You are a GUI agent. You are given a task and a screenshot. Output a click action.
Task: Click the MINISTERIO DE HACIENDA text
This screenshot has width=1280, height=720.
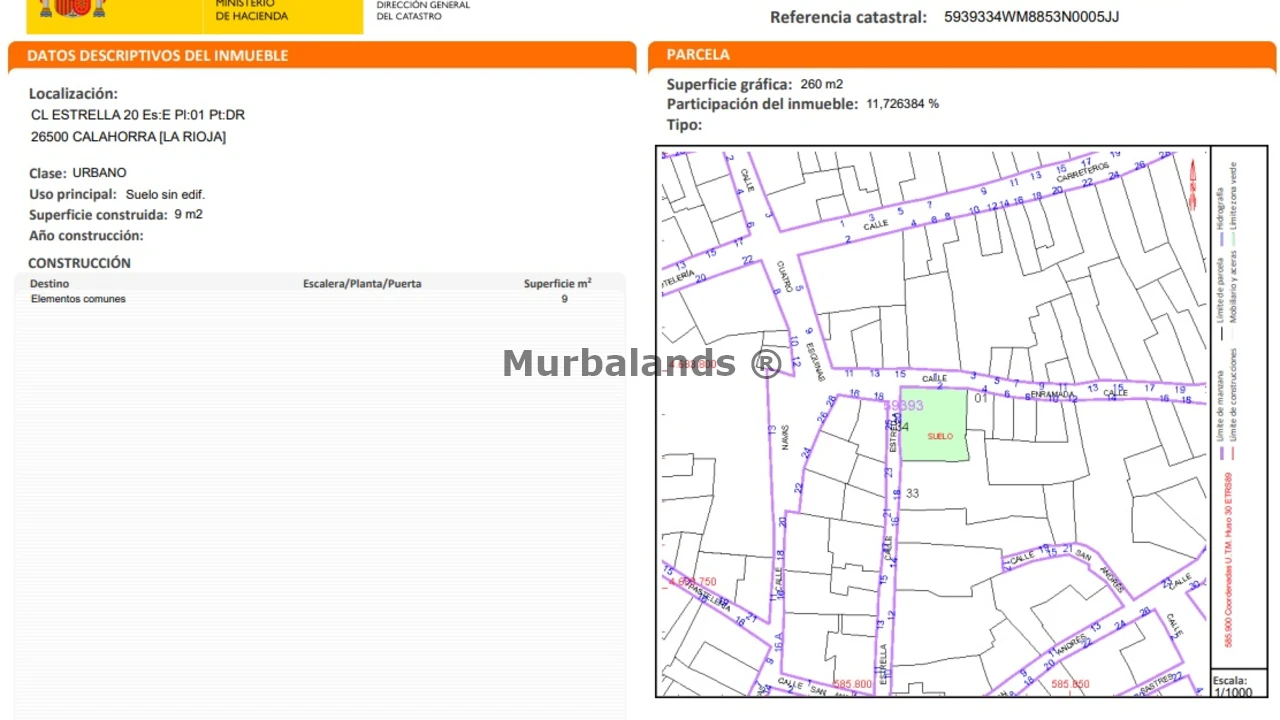tap(252, 10)
